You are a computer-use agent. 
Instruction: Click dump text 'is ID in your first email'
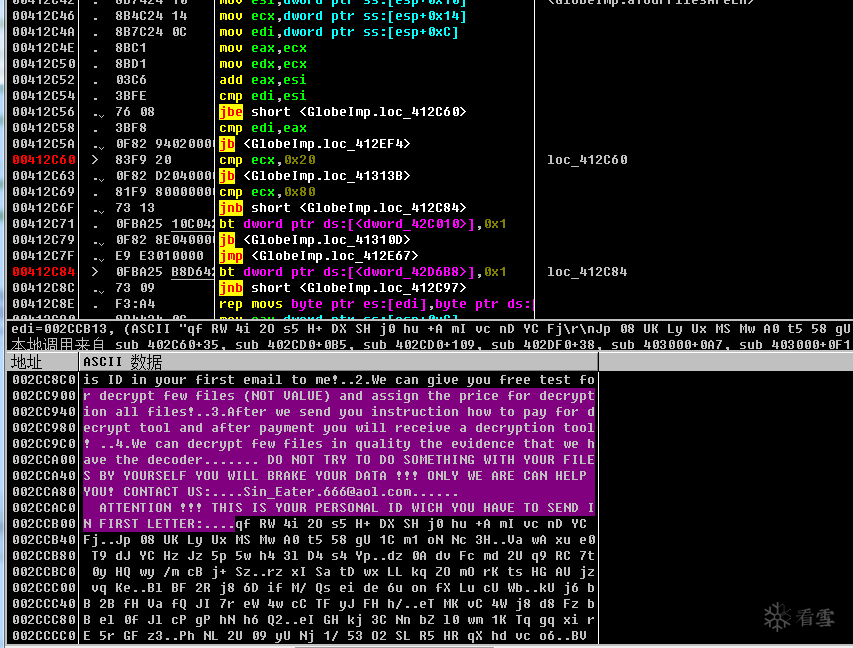pyautogui.click(x=183, y=380)
